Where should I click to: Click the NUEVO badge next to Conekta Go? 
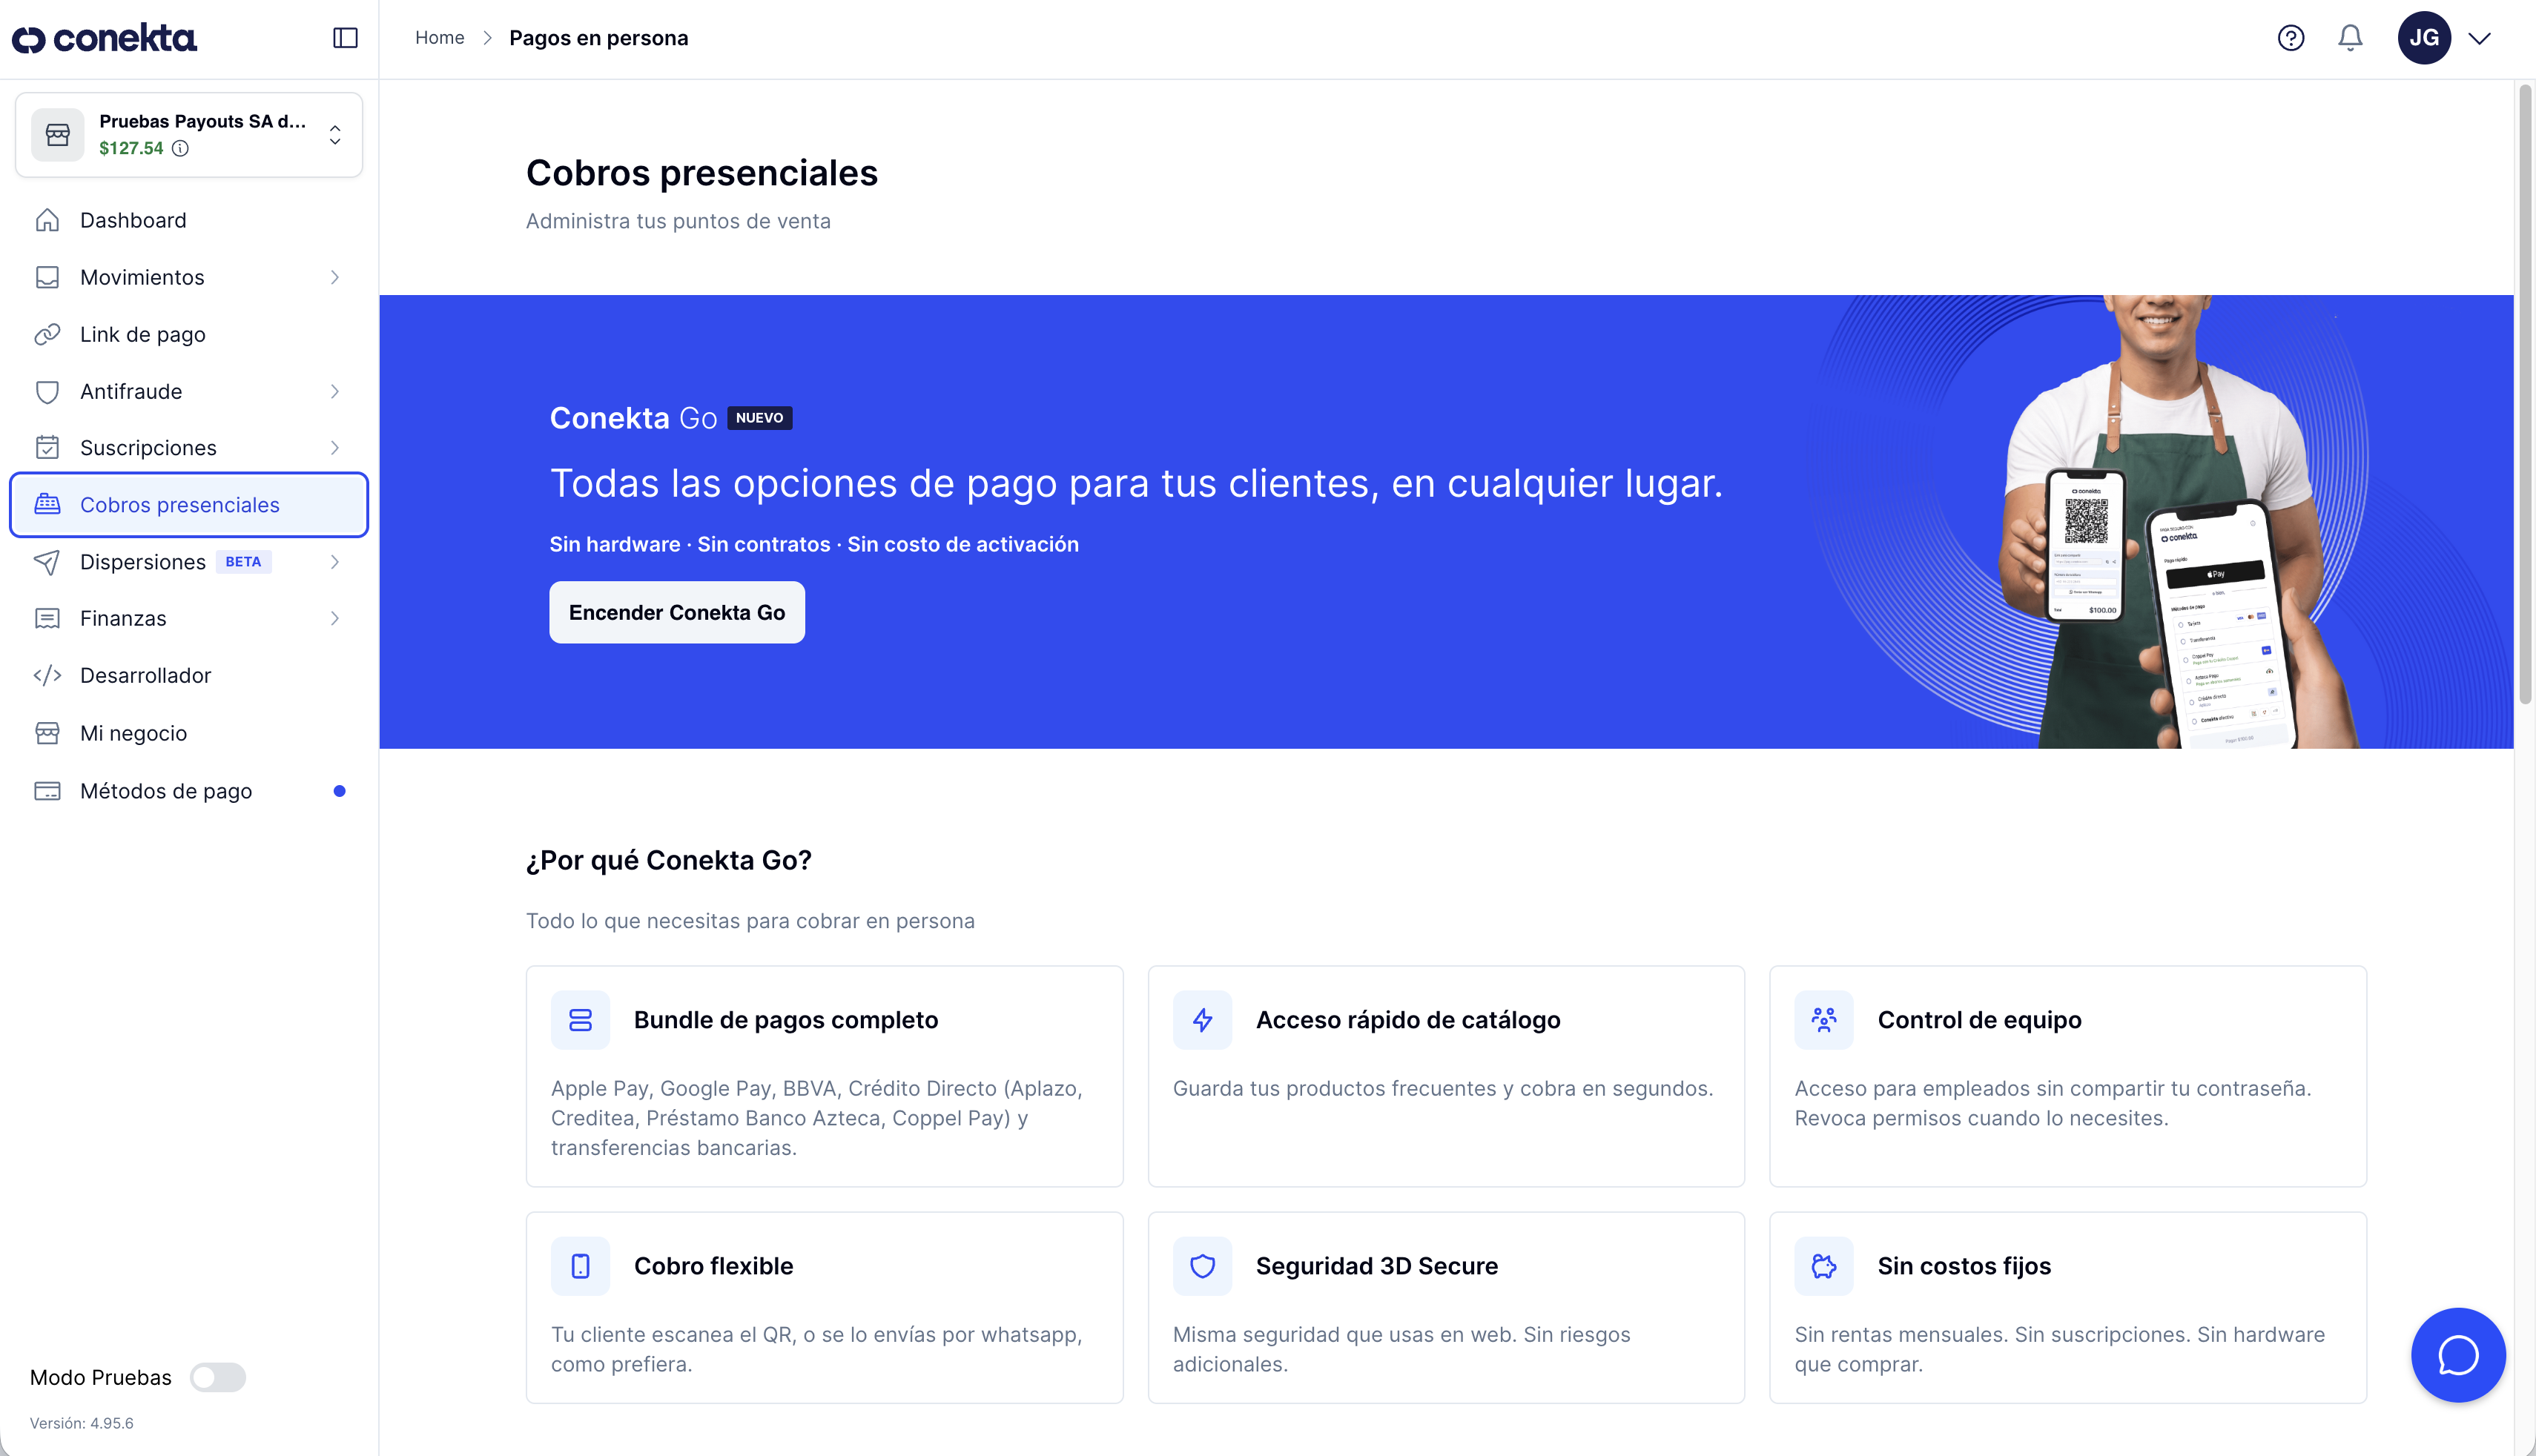[x=759, y=418]
